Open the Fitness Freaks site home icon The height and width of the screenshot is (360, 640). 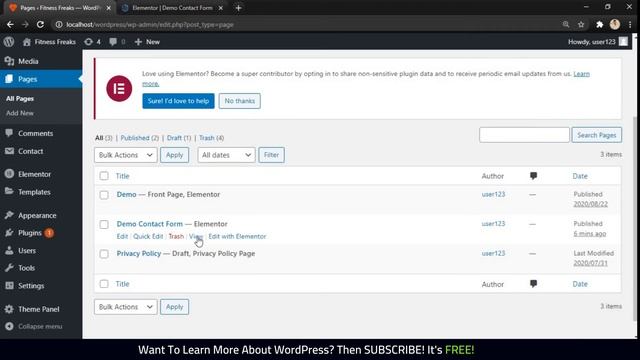click(27, 42)
